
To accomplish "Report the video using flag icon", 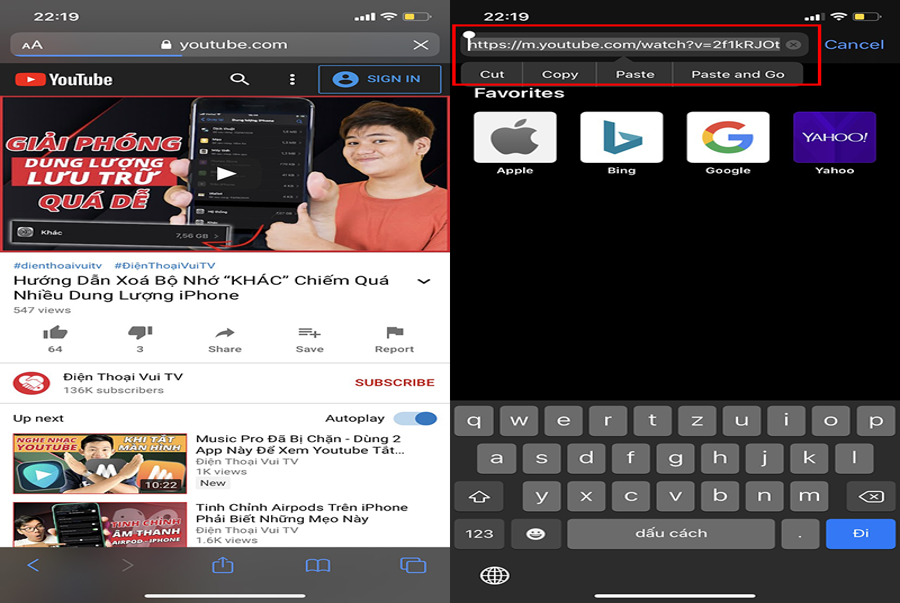I will (x=394, y=333).
